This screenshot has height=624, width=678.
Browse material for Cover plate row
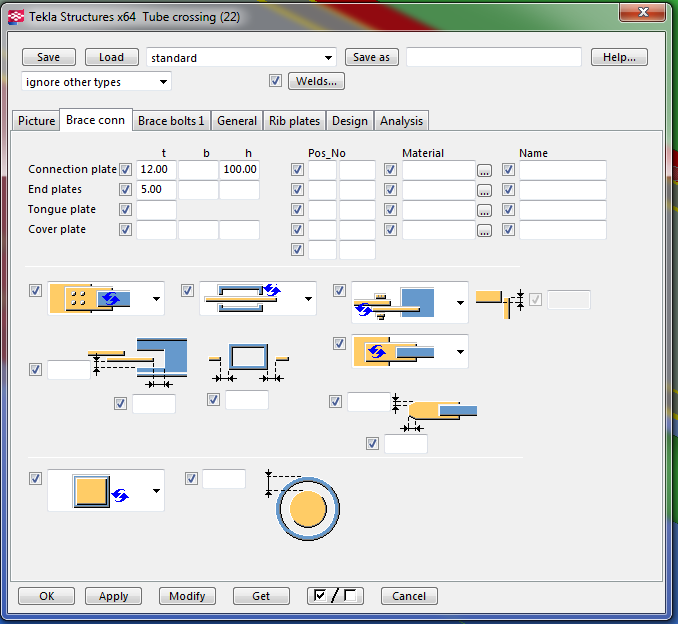point(484,230)
